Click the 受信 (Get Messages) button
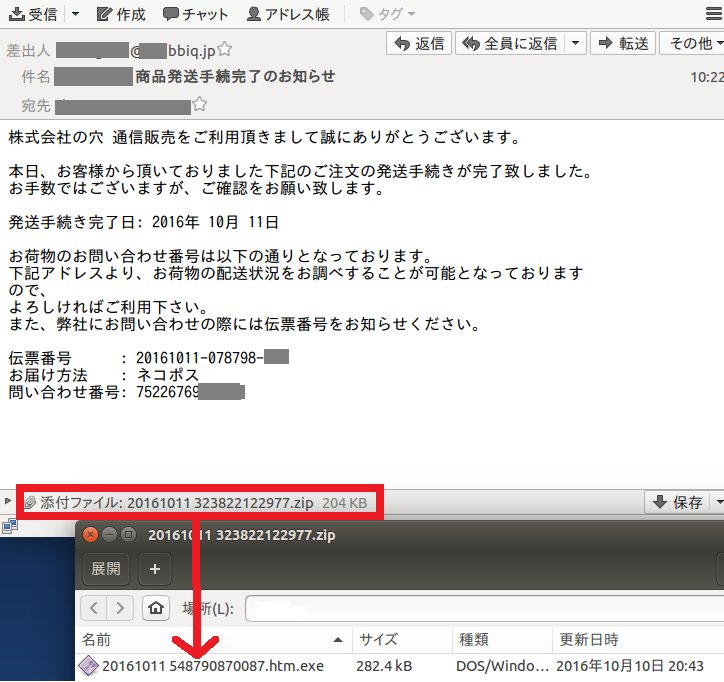 tap(33, 14)
